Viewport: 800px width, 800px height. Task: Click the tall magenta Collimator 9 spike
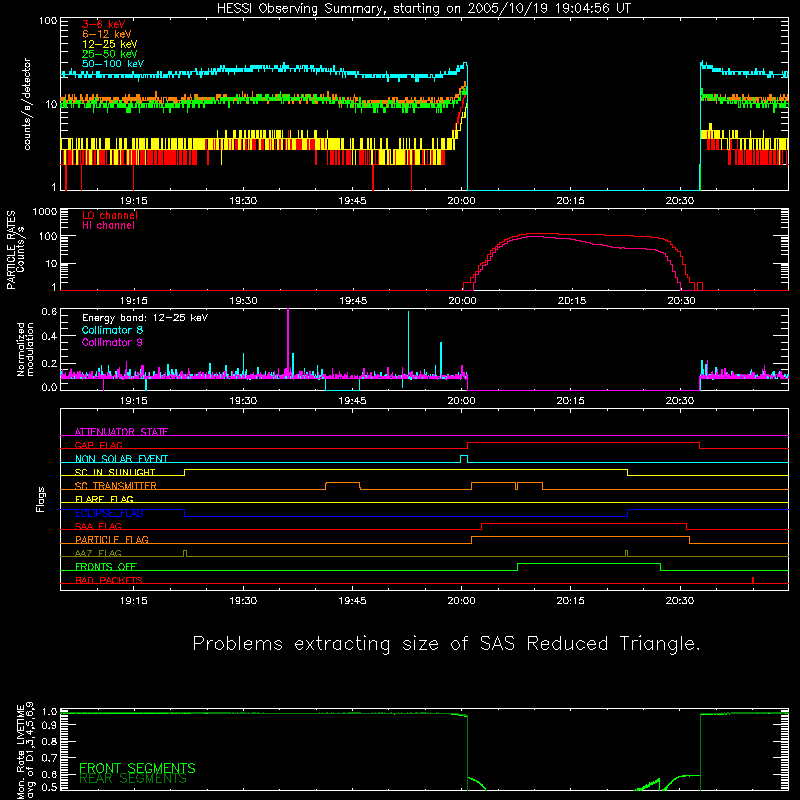288,341
